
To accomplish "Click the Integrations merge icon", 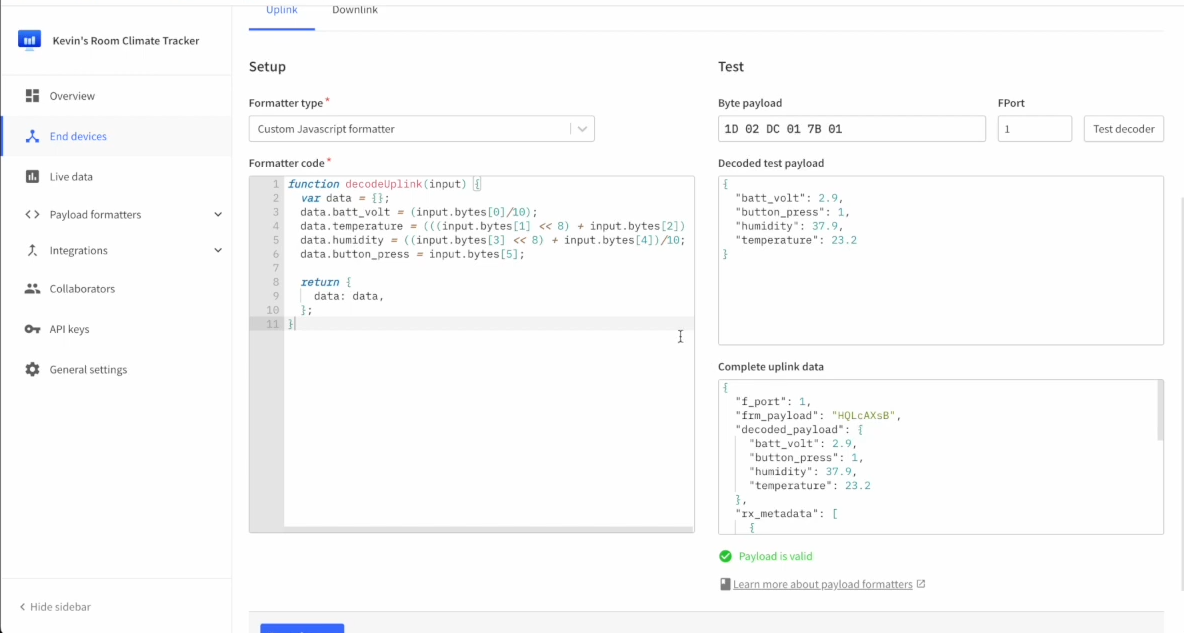I will (x=32, y=251).
